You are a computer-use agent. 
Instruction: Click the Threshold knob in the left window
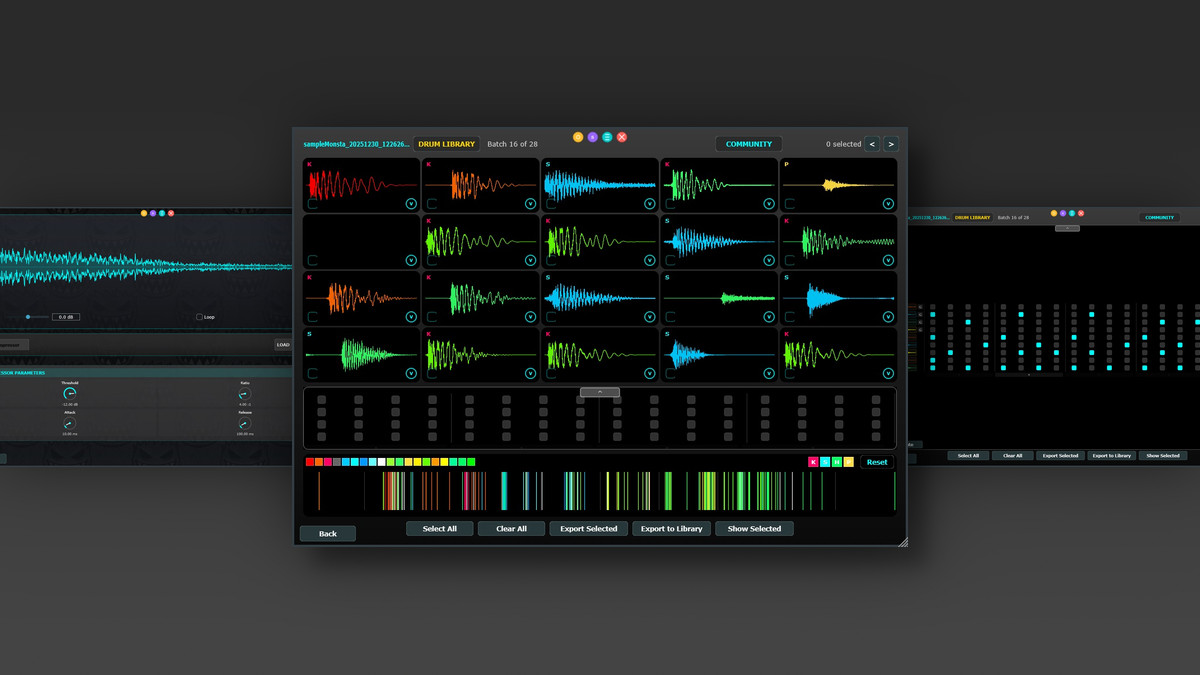70,394
